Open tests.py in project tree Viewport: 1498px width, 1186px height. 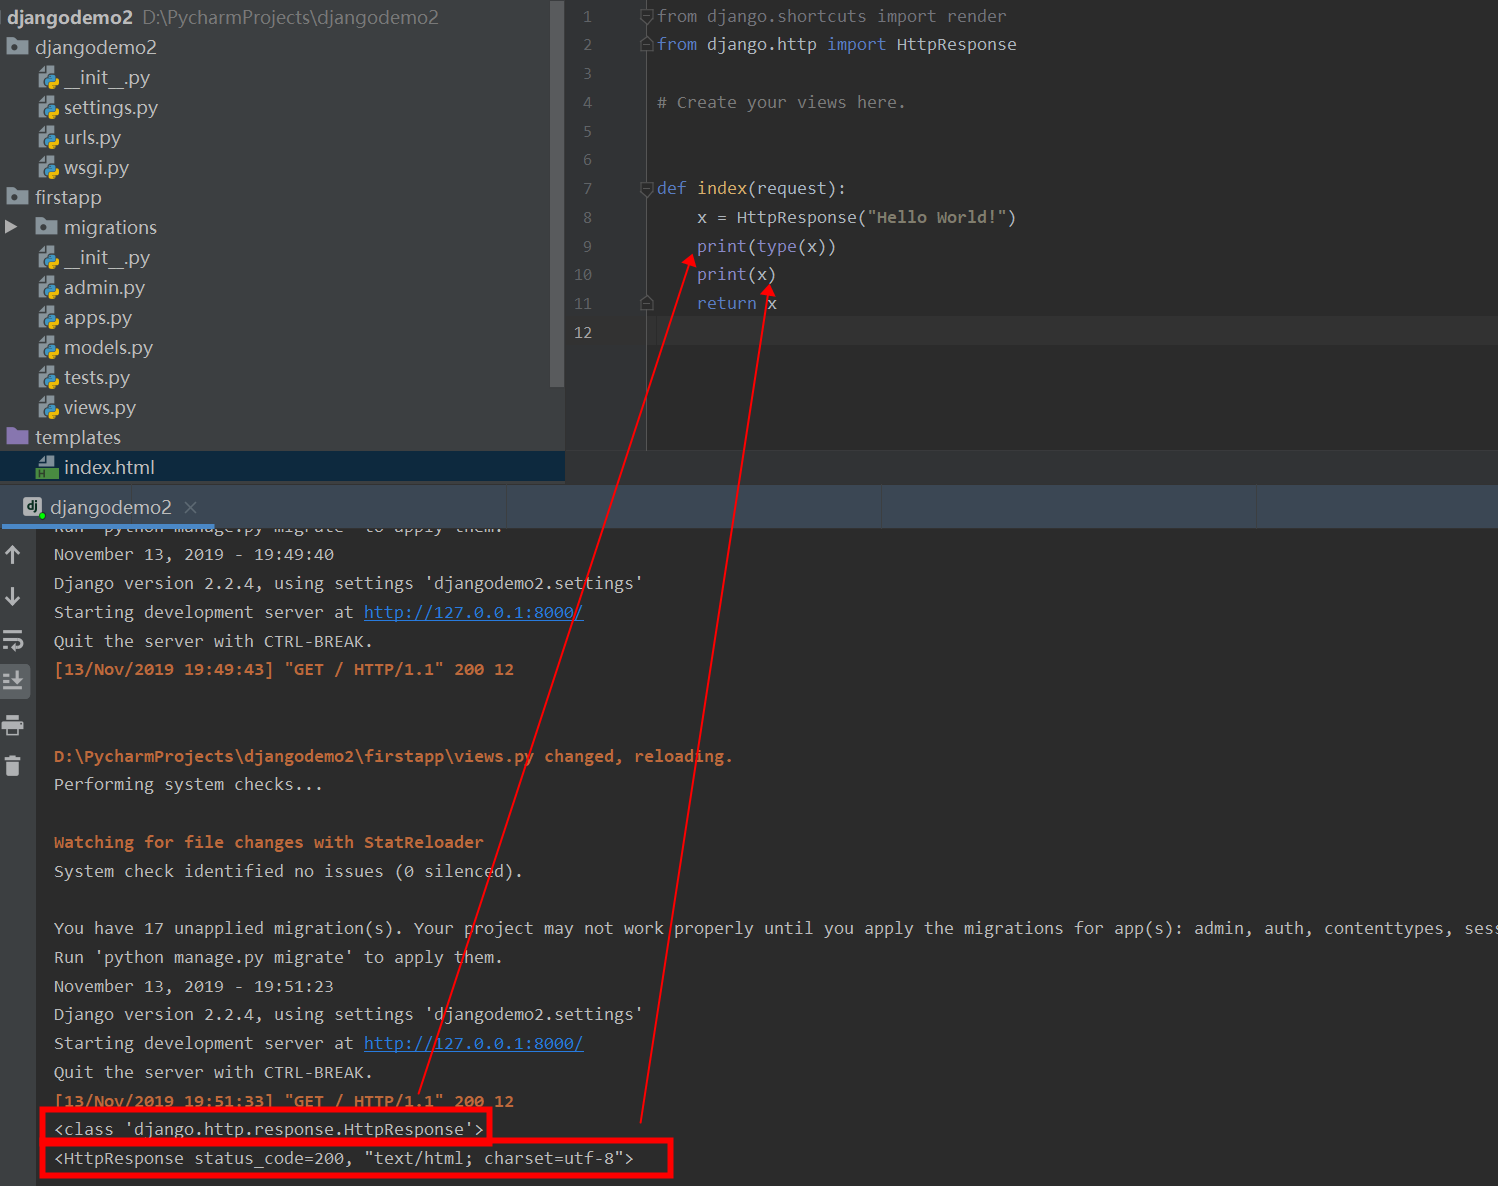[x=96, y=377]
